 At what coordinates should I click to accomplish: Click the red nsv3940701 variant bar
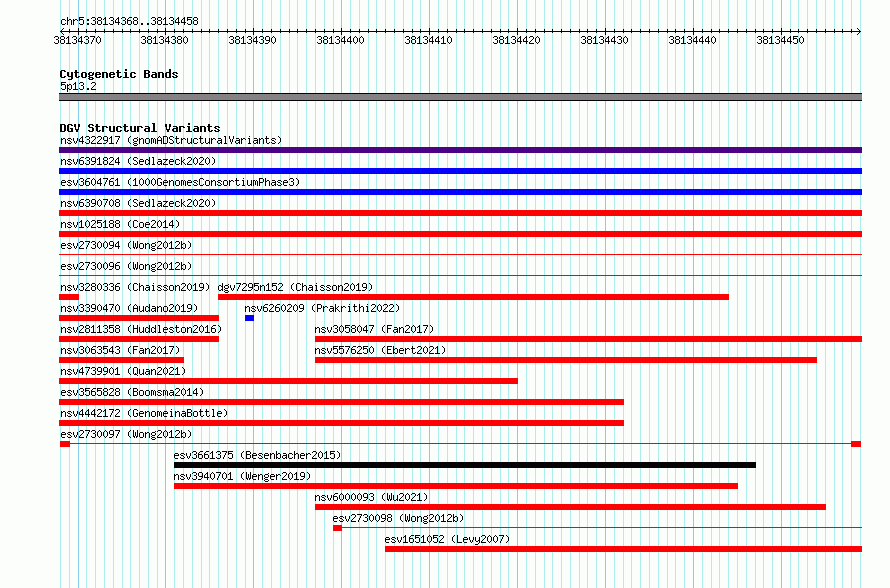(x=456, y=486)
